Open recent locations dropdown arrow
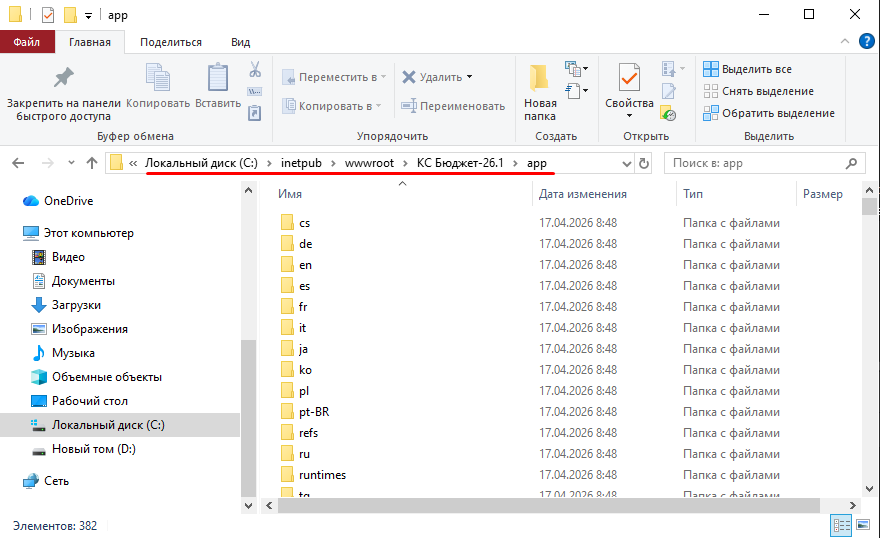 coord(71,163)
